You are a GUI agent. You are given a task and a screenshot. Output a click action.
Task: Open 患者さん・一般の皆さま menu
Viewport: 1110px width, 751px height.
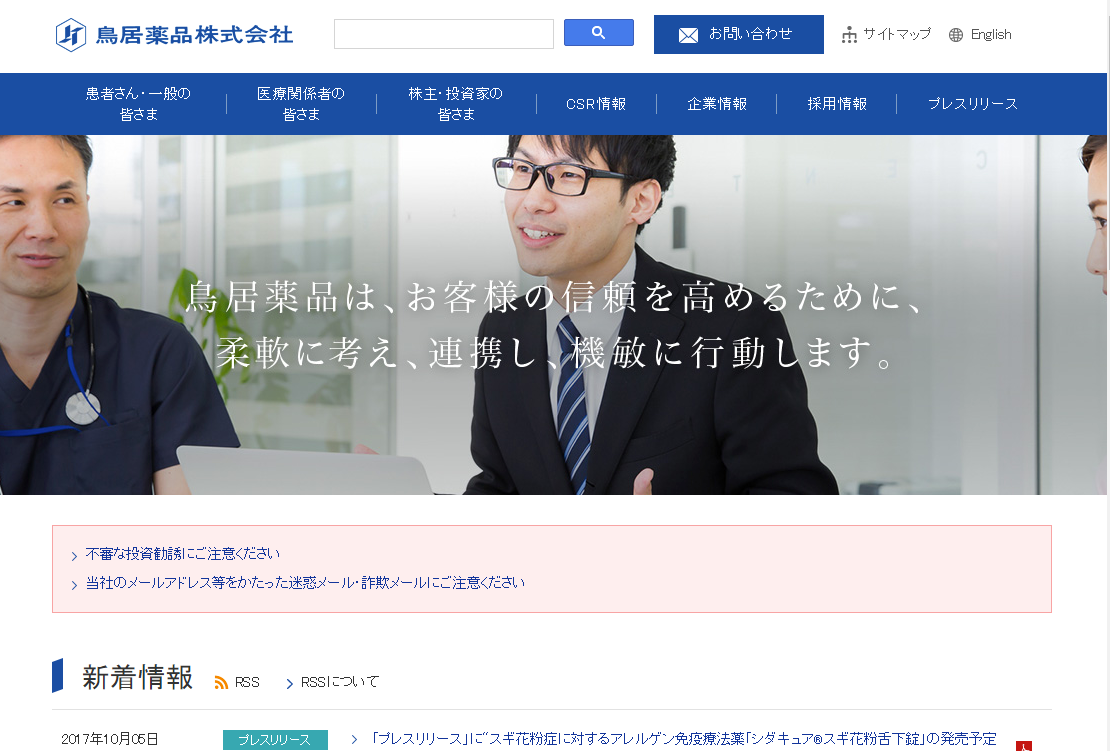tap(138, 104)
